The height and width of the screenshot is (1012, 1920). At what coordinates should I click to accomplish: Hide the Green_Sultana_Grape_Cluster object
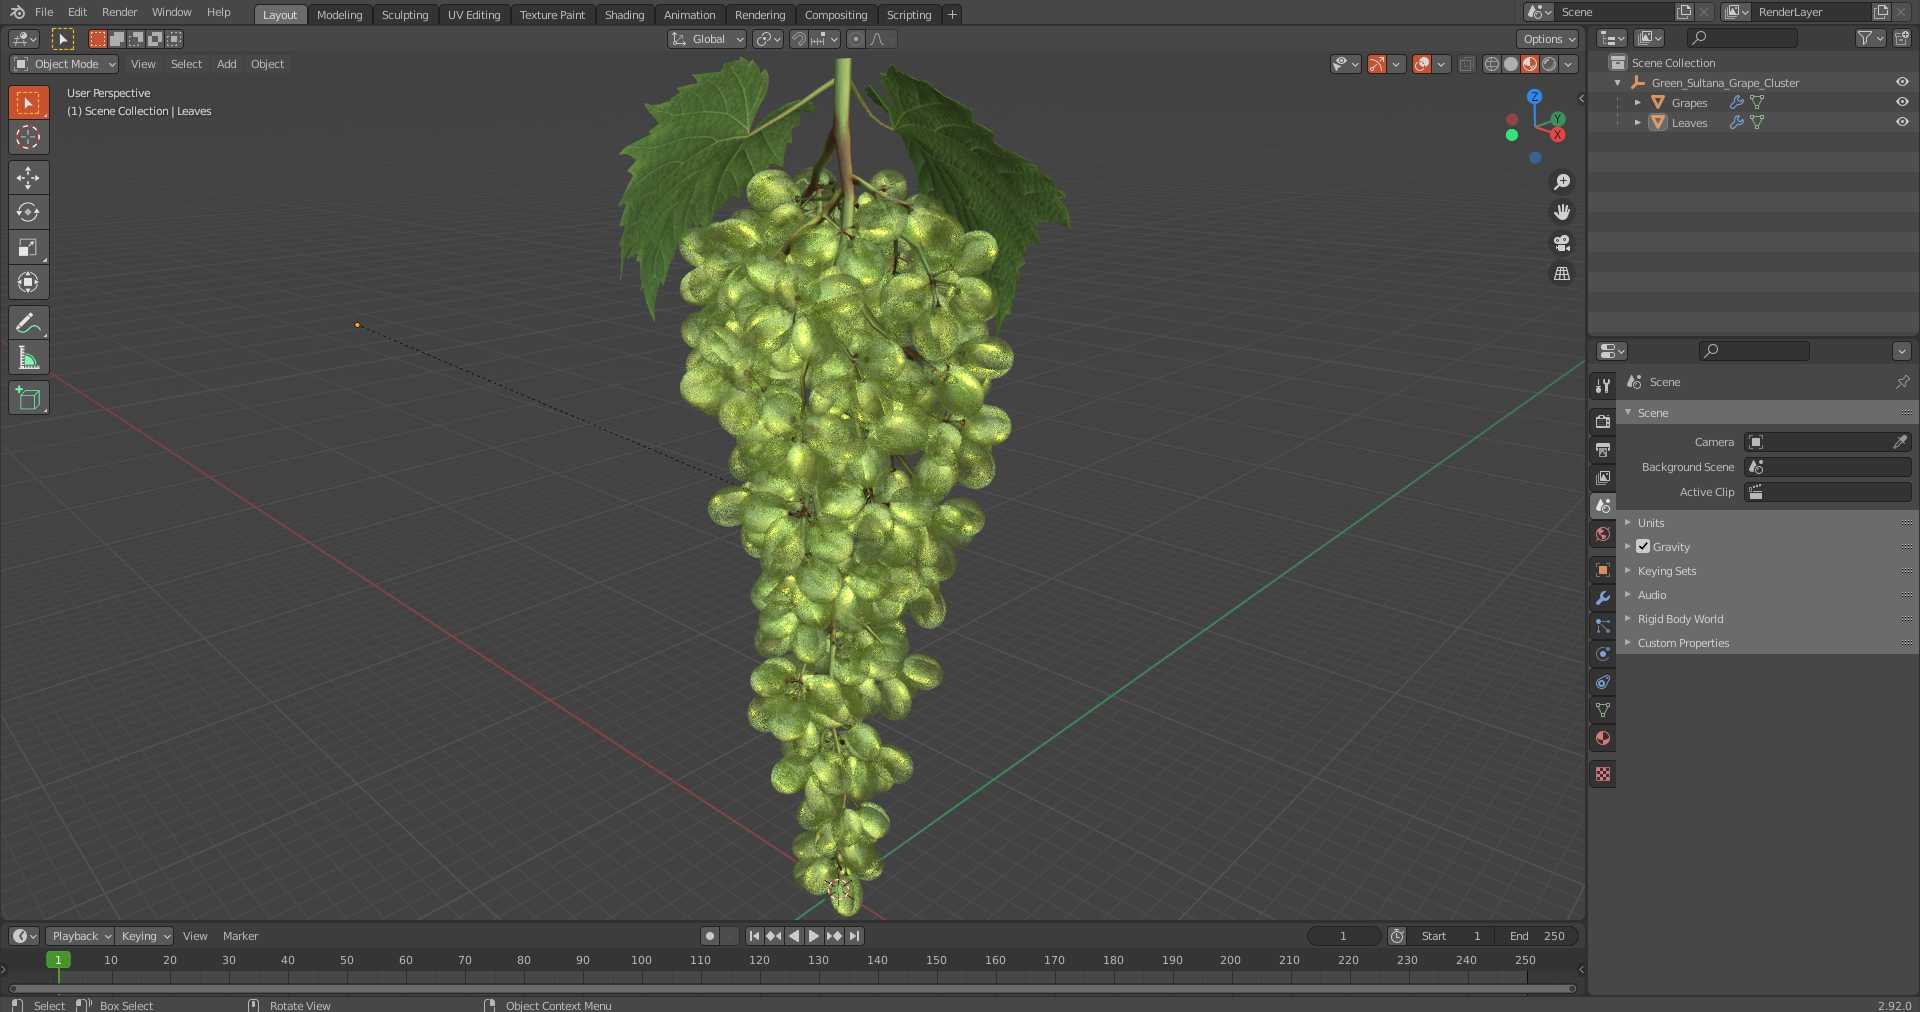(1902, 82)
